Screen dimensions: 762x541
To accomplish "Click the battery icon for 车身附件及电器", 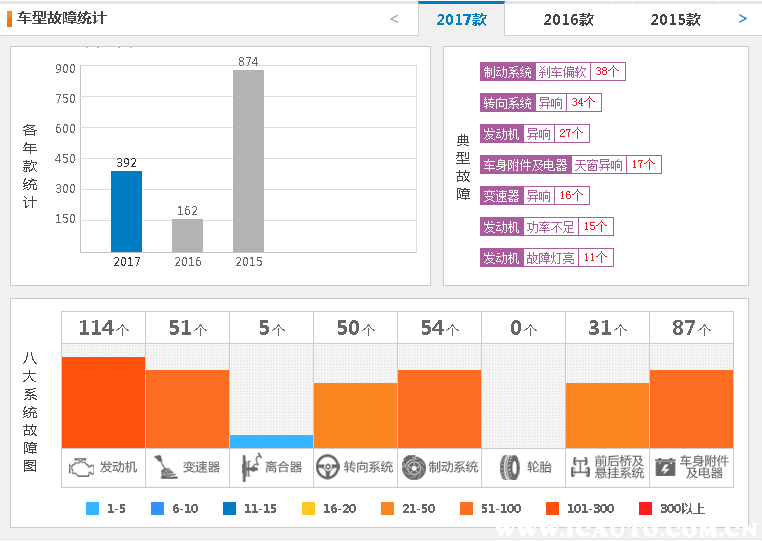I will (664, 466).
